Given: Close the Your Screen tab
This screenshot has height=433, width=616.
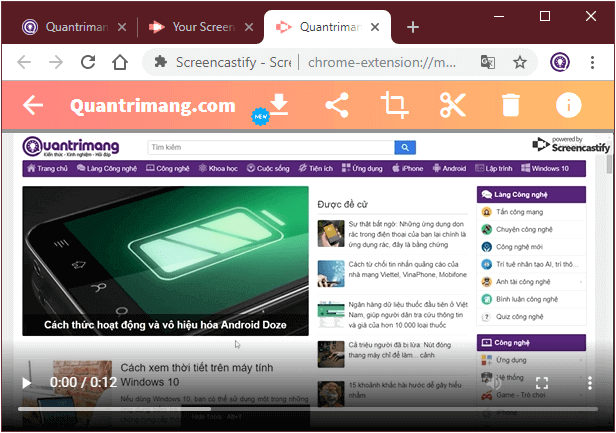Looking at the screenshot, I should (249, 27).
